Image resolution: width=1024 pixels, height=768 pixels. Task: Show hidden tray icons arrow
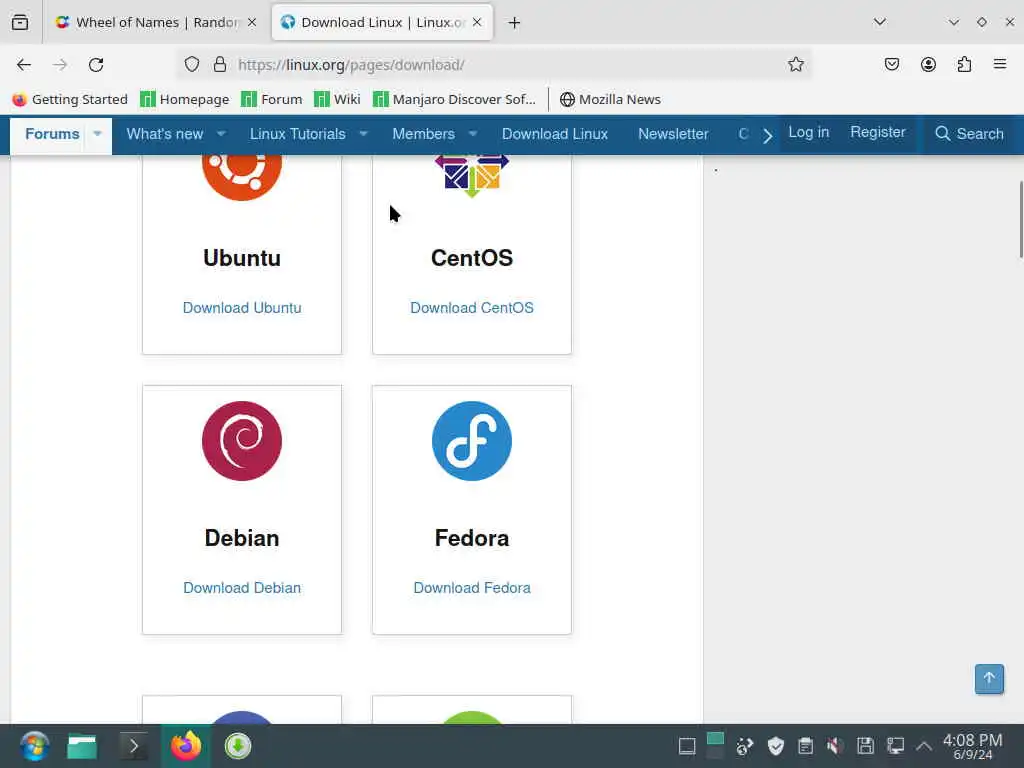pos(923,746)
